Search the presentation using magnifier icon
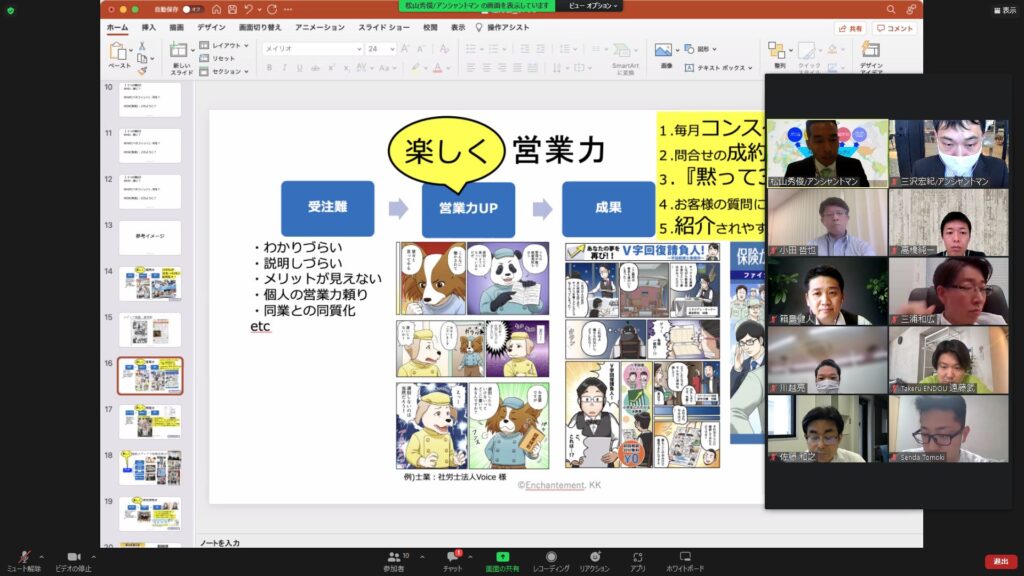Viewport: 1024px width, 576px height. pos(891,10)
